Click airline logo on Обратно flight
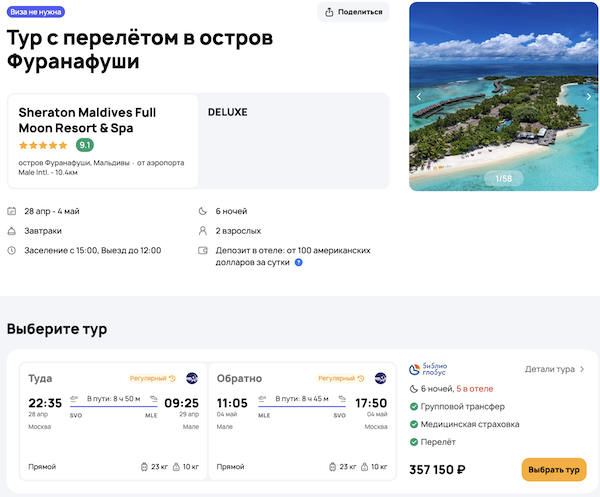 pyautogui.click(x=381, y=378)
